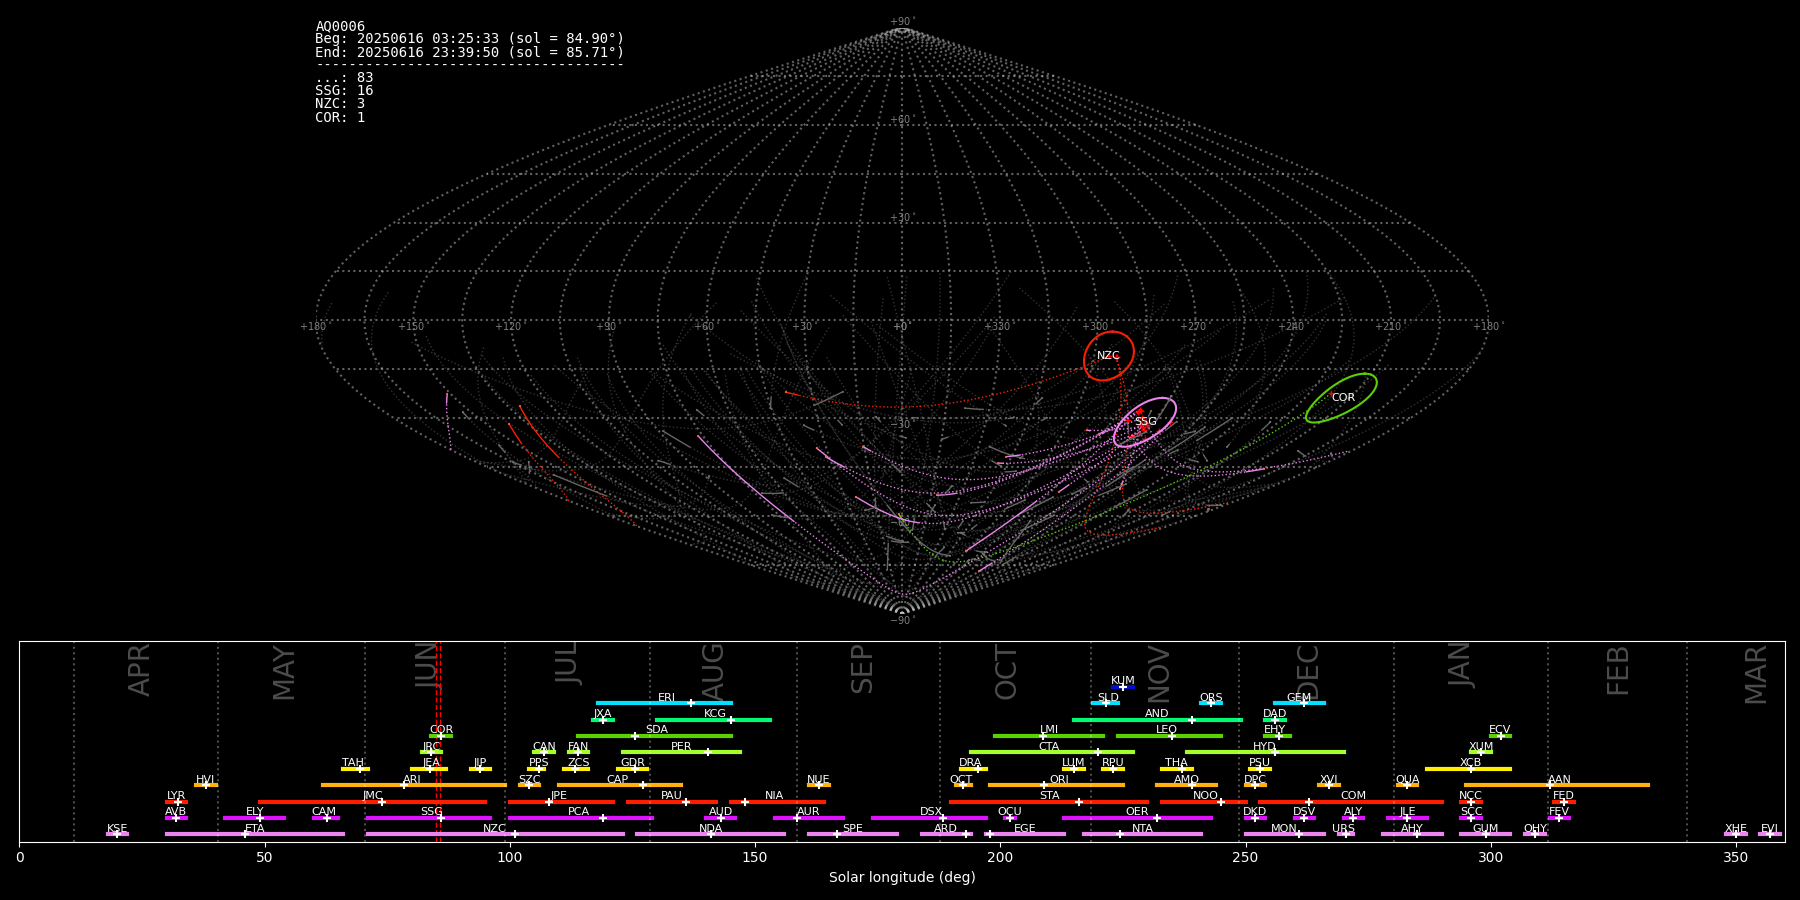Click the red NZC radiant ellipse on sky map

tap(1109, 356)
